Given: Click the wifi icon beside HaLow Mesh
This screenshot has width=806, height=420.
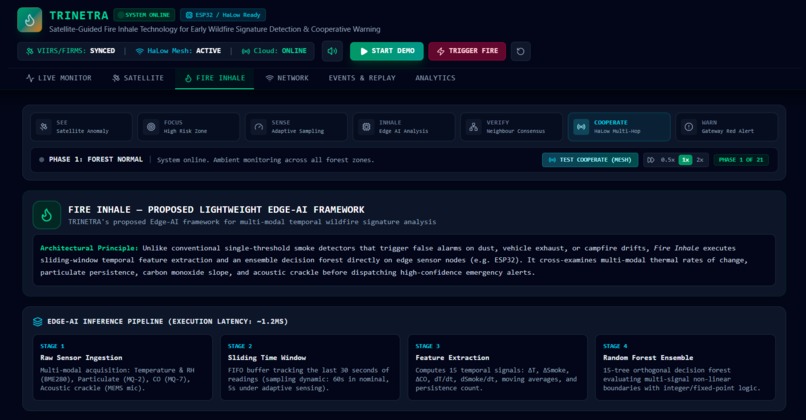Looking at the screenshot, I should pyautogui.click(x=139, y=51).
